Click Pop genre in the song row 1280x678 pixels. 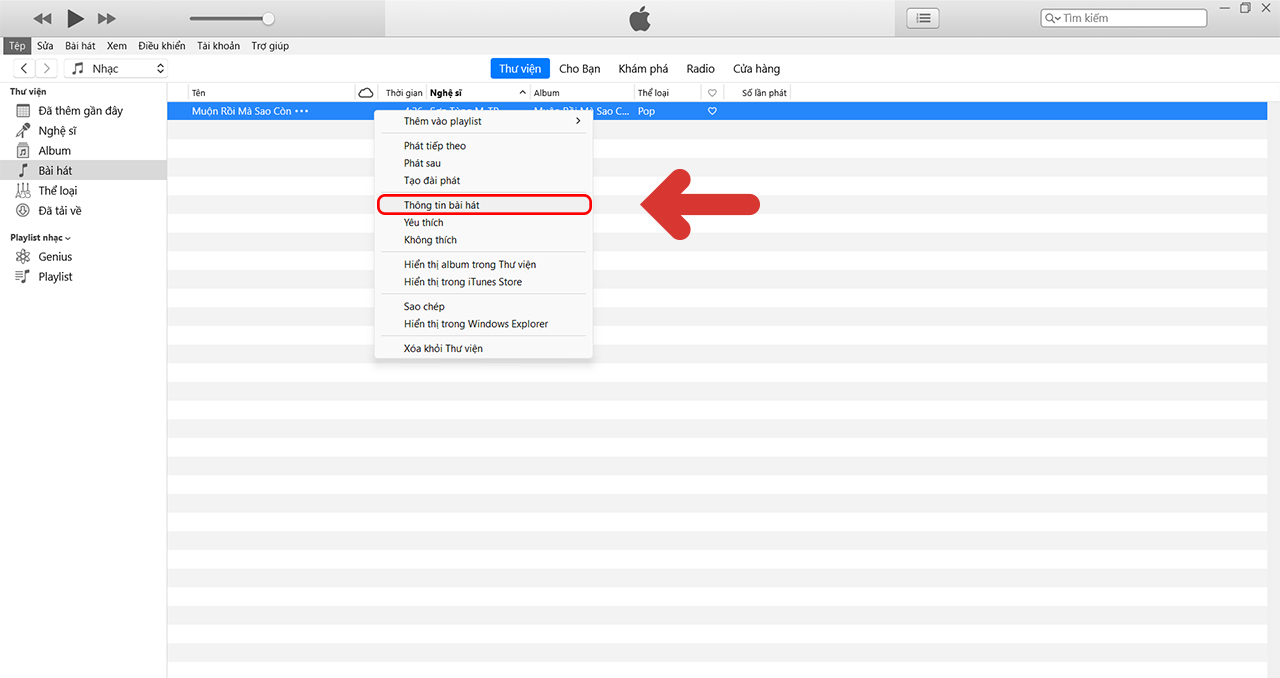tap(646, 111)
